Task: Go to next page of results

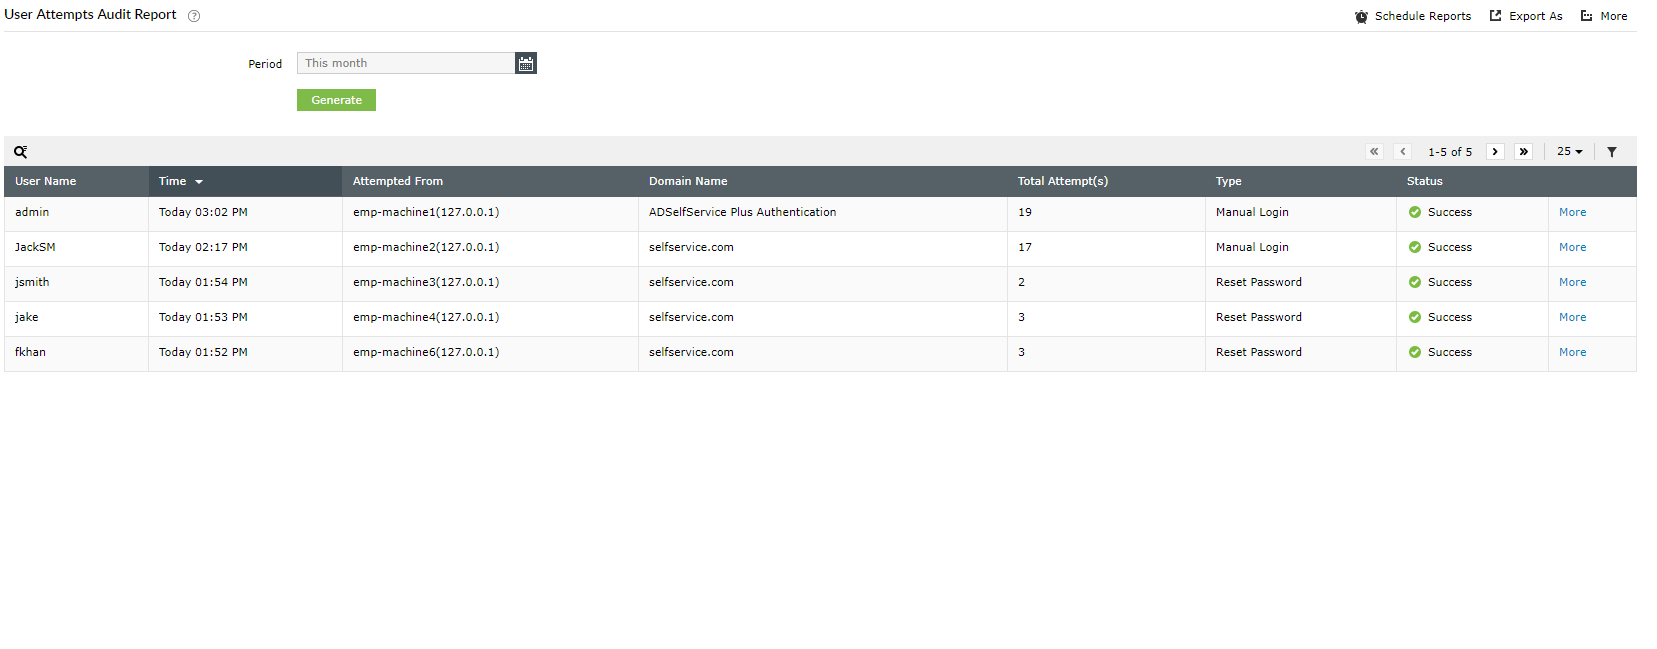Action: [x=1495, y=152]
